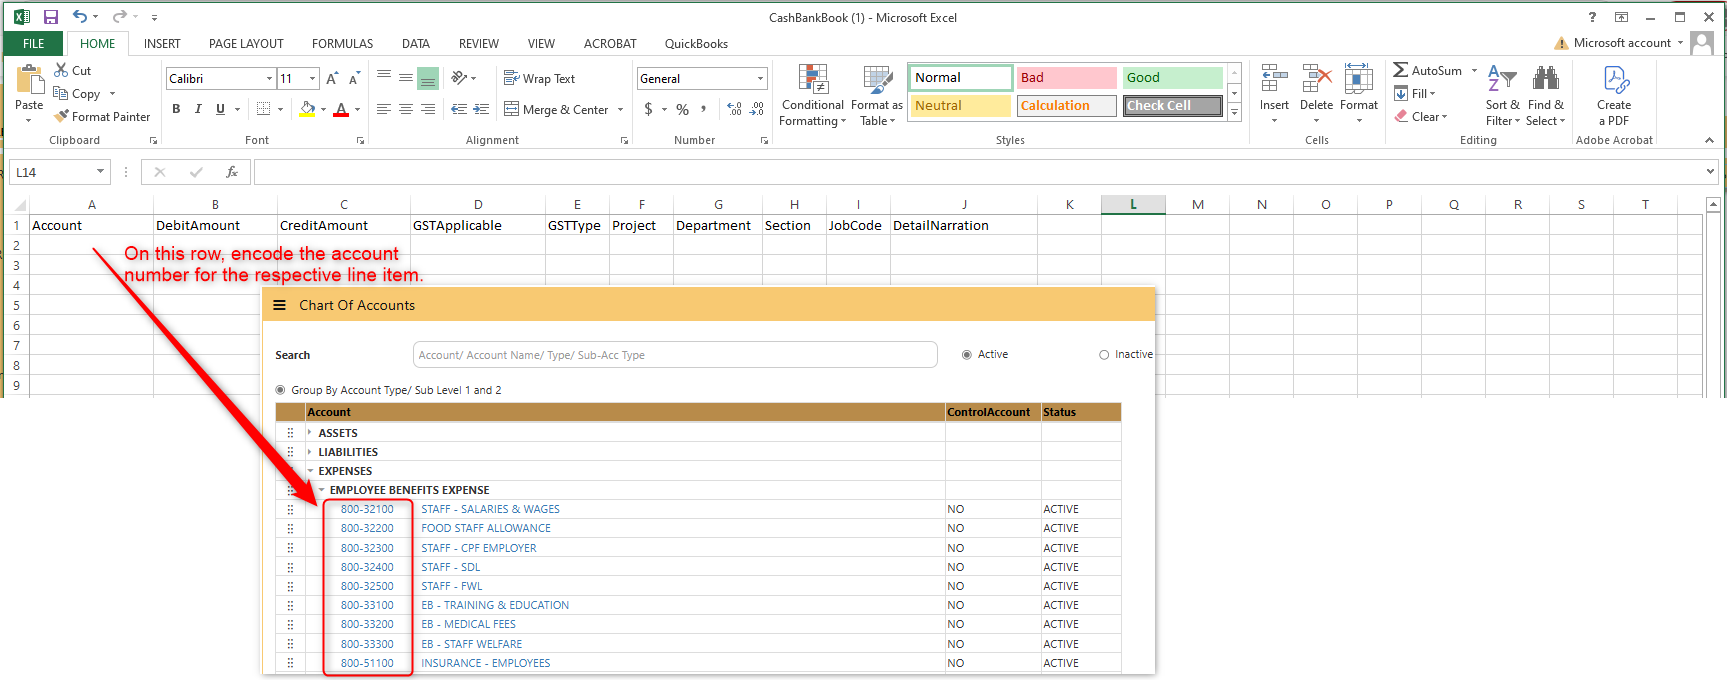Open the General number format dropdown
1727x680 pixels.
click(760, 78)
